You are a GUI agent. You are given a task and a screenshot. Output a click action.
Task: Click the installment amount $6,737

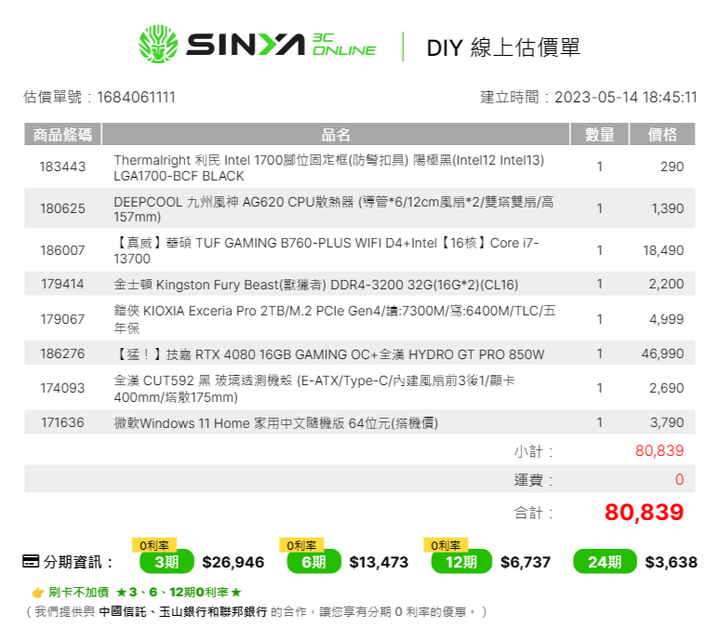[525, 562]
